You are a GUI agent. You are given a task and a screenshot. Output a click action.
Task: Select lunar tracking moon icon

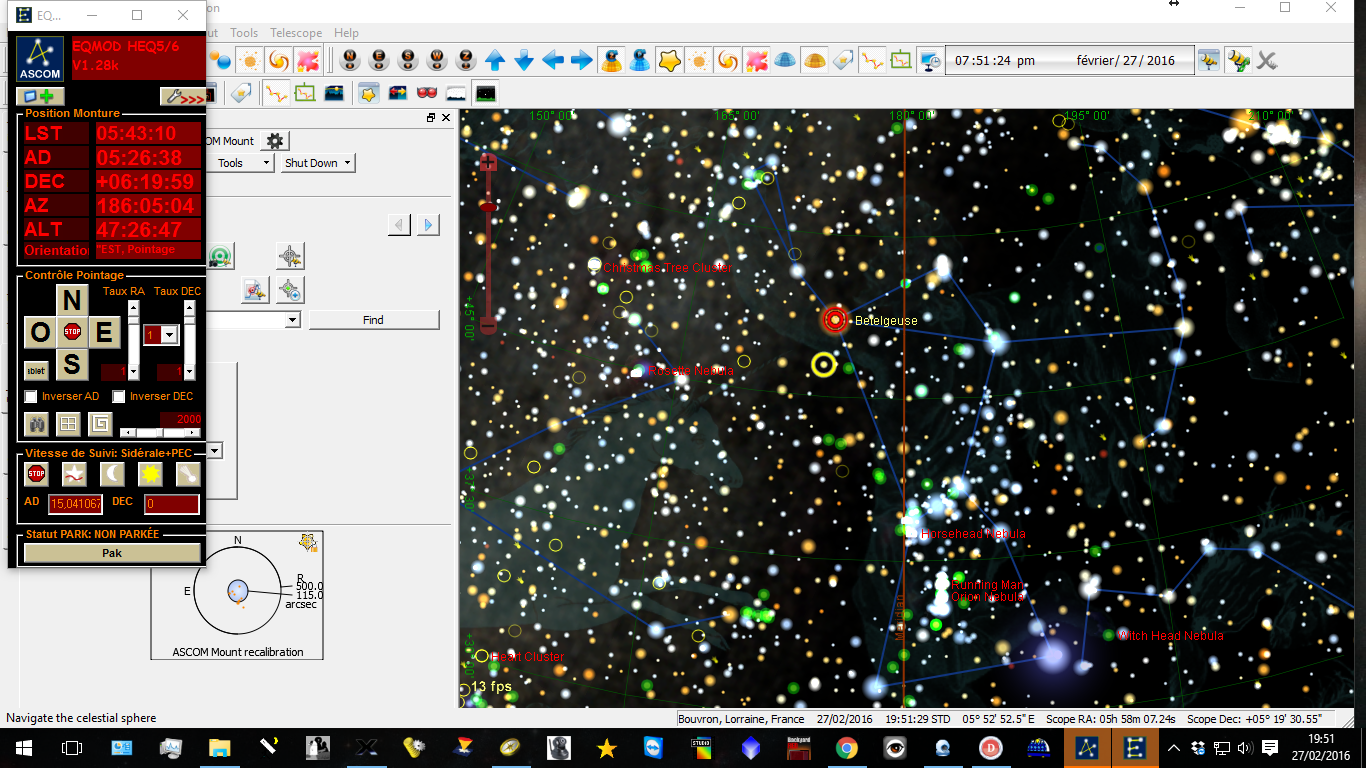[113, 474]
